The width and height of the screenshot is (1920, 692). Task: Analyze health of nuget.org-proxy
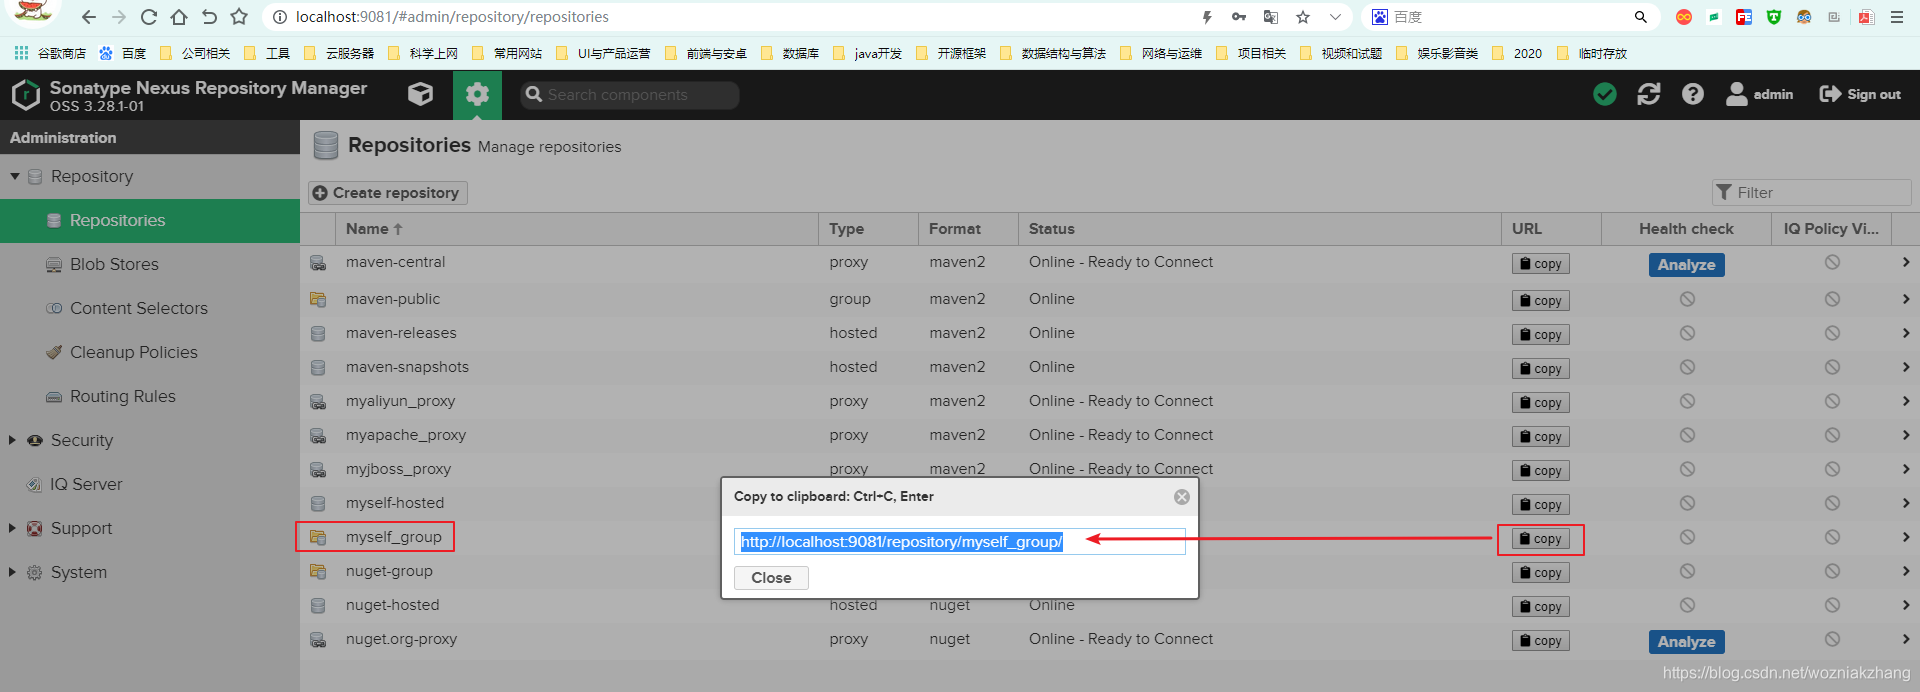[1686, 642]
